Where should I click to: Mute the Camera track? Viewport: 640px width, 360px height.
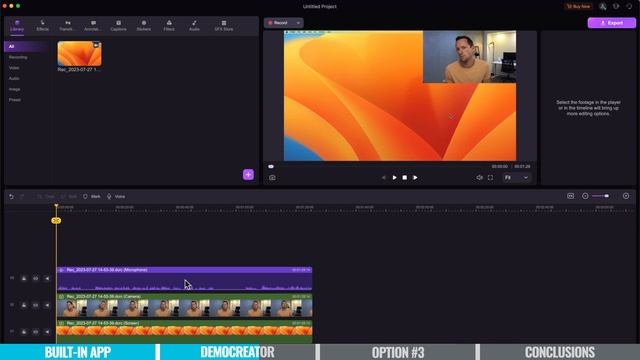pos(47,305)
